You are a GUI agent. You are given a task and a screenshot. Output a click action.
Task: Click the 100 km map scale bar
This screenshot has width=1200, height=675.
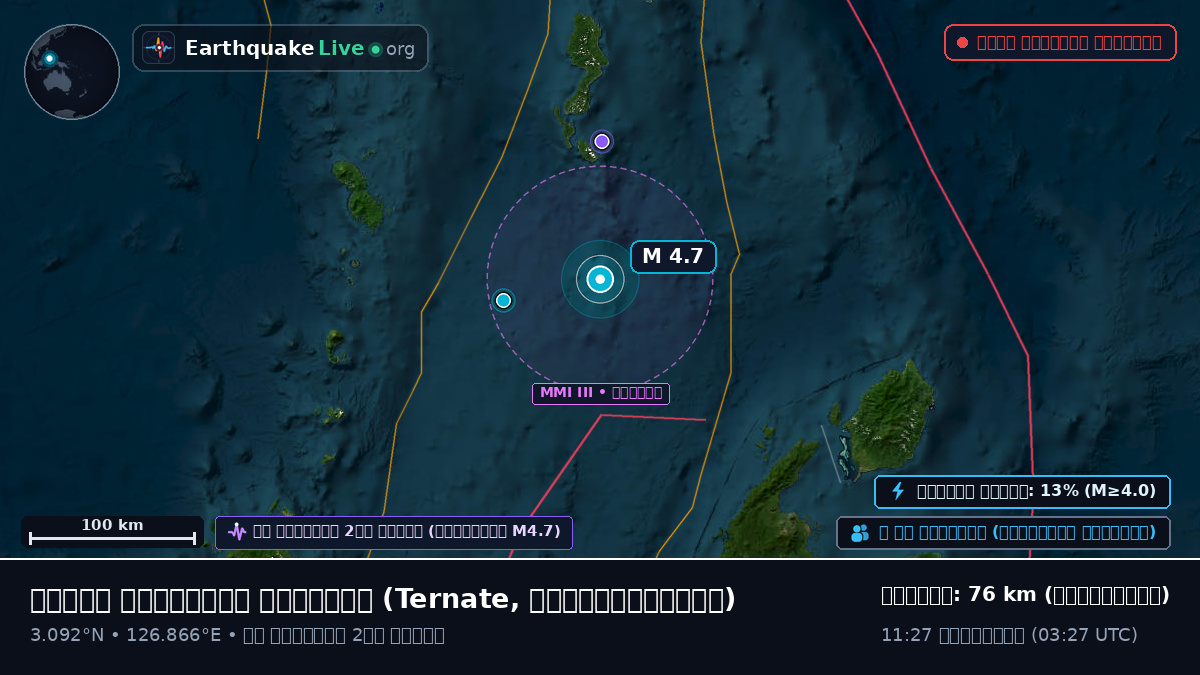tap(112, 532)
